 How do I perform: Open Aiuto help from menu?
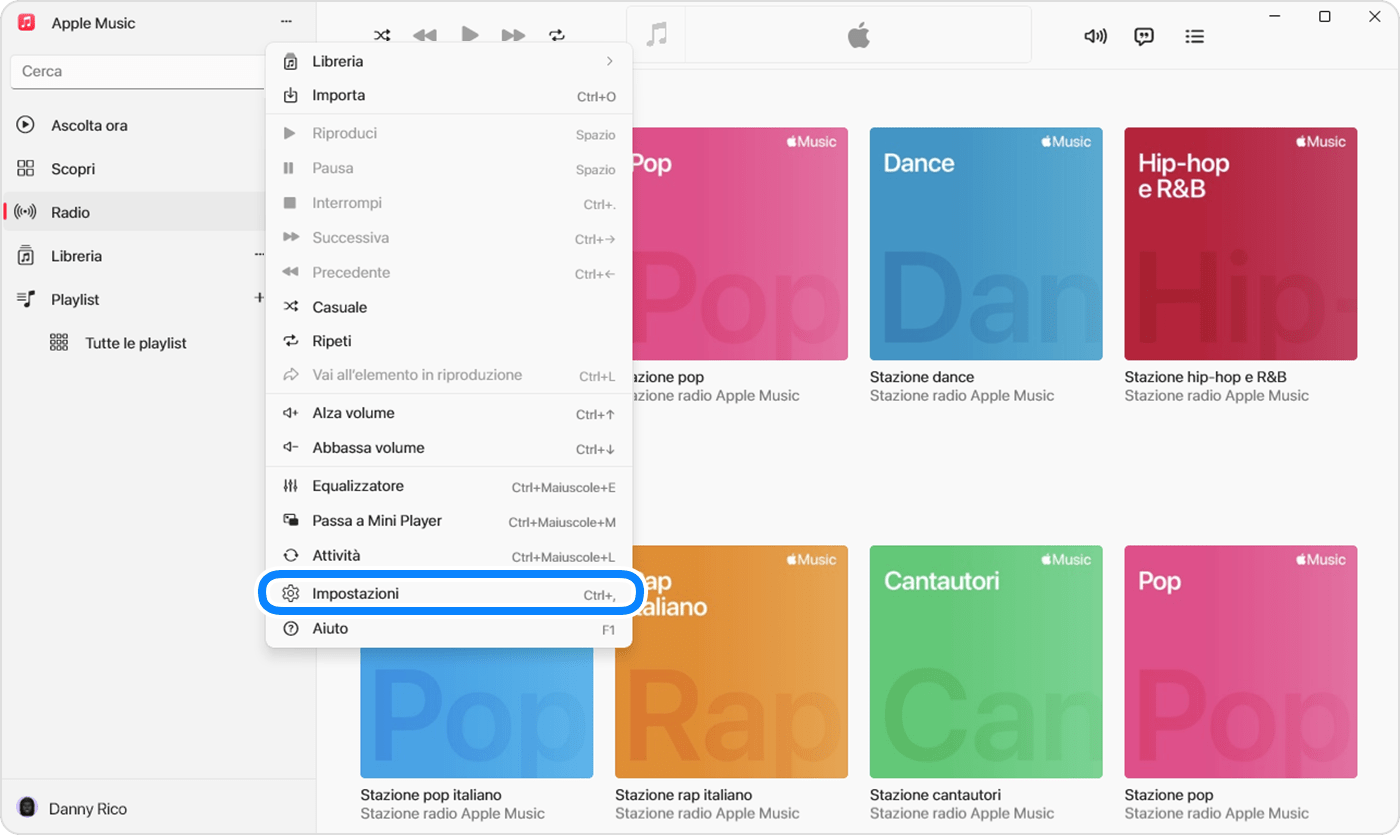click(x=449, y=629)
